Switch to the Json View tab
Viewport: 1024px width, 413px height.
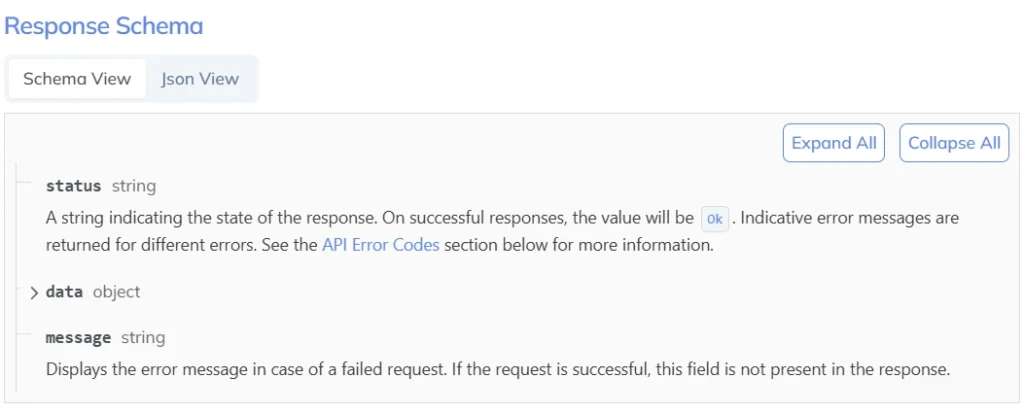point(200,79)
